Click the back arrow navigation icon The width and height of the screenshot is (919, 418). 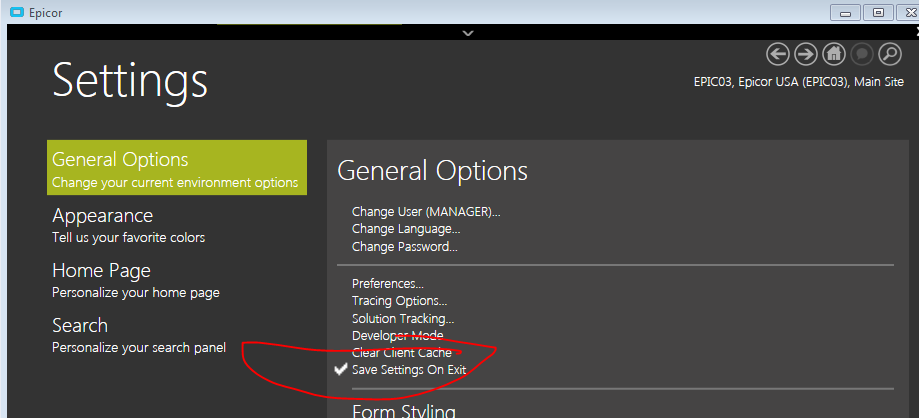coord(778,55)
